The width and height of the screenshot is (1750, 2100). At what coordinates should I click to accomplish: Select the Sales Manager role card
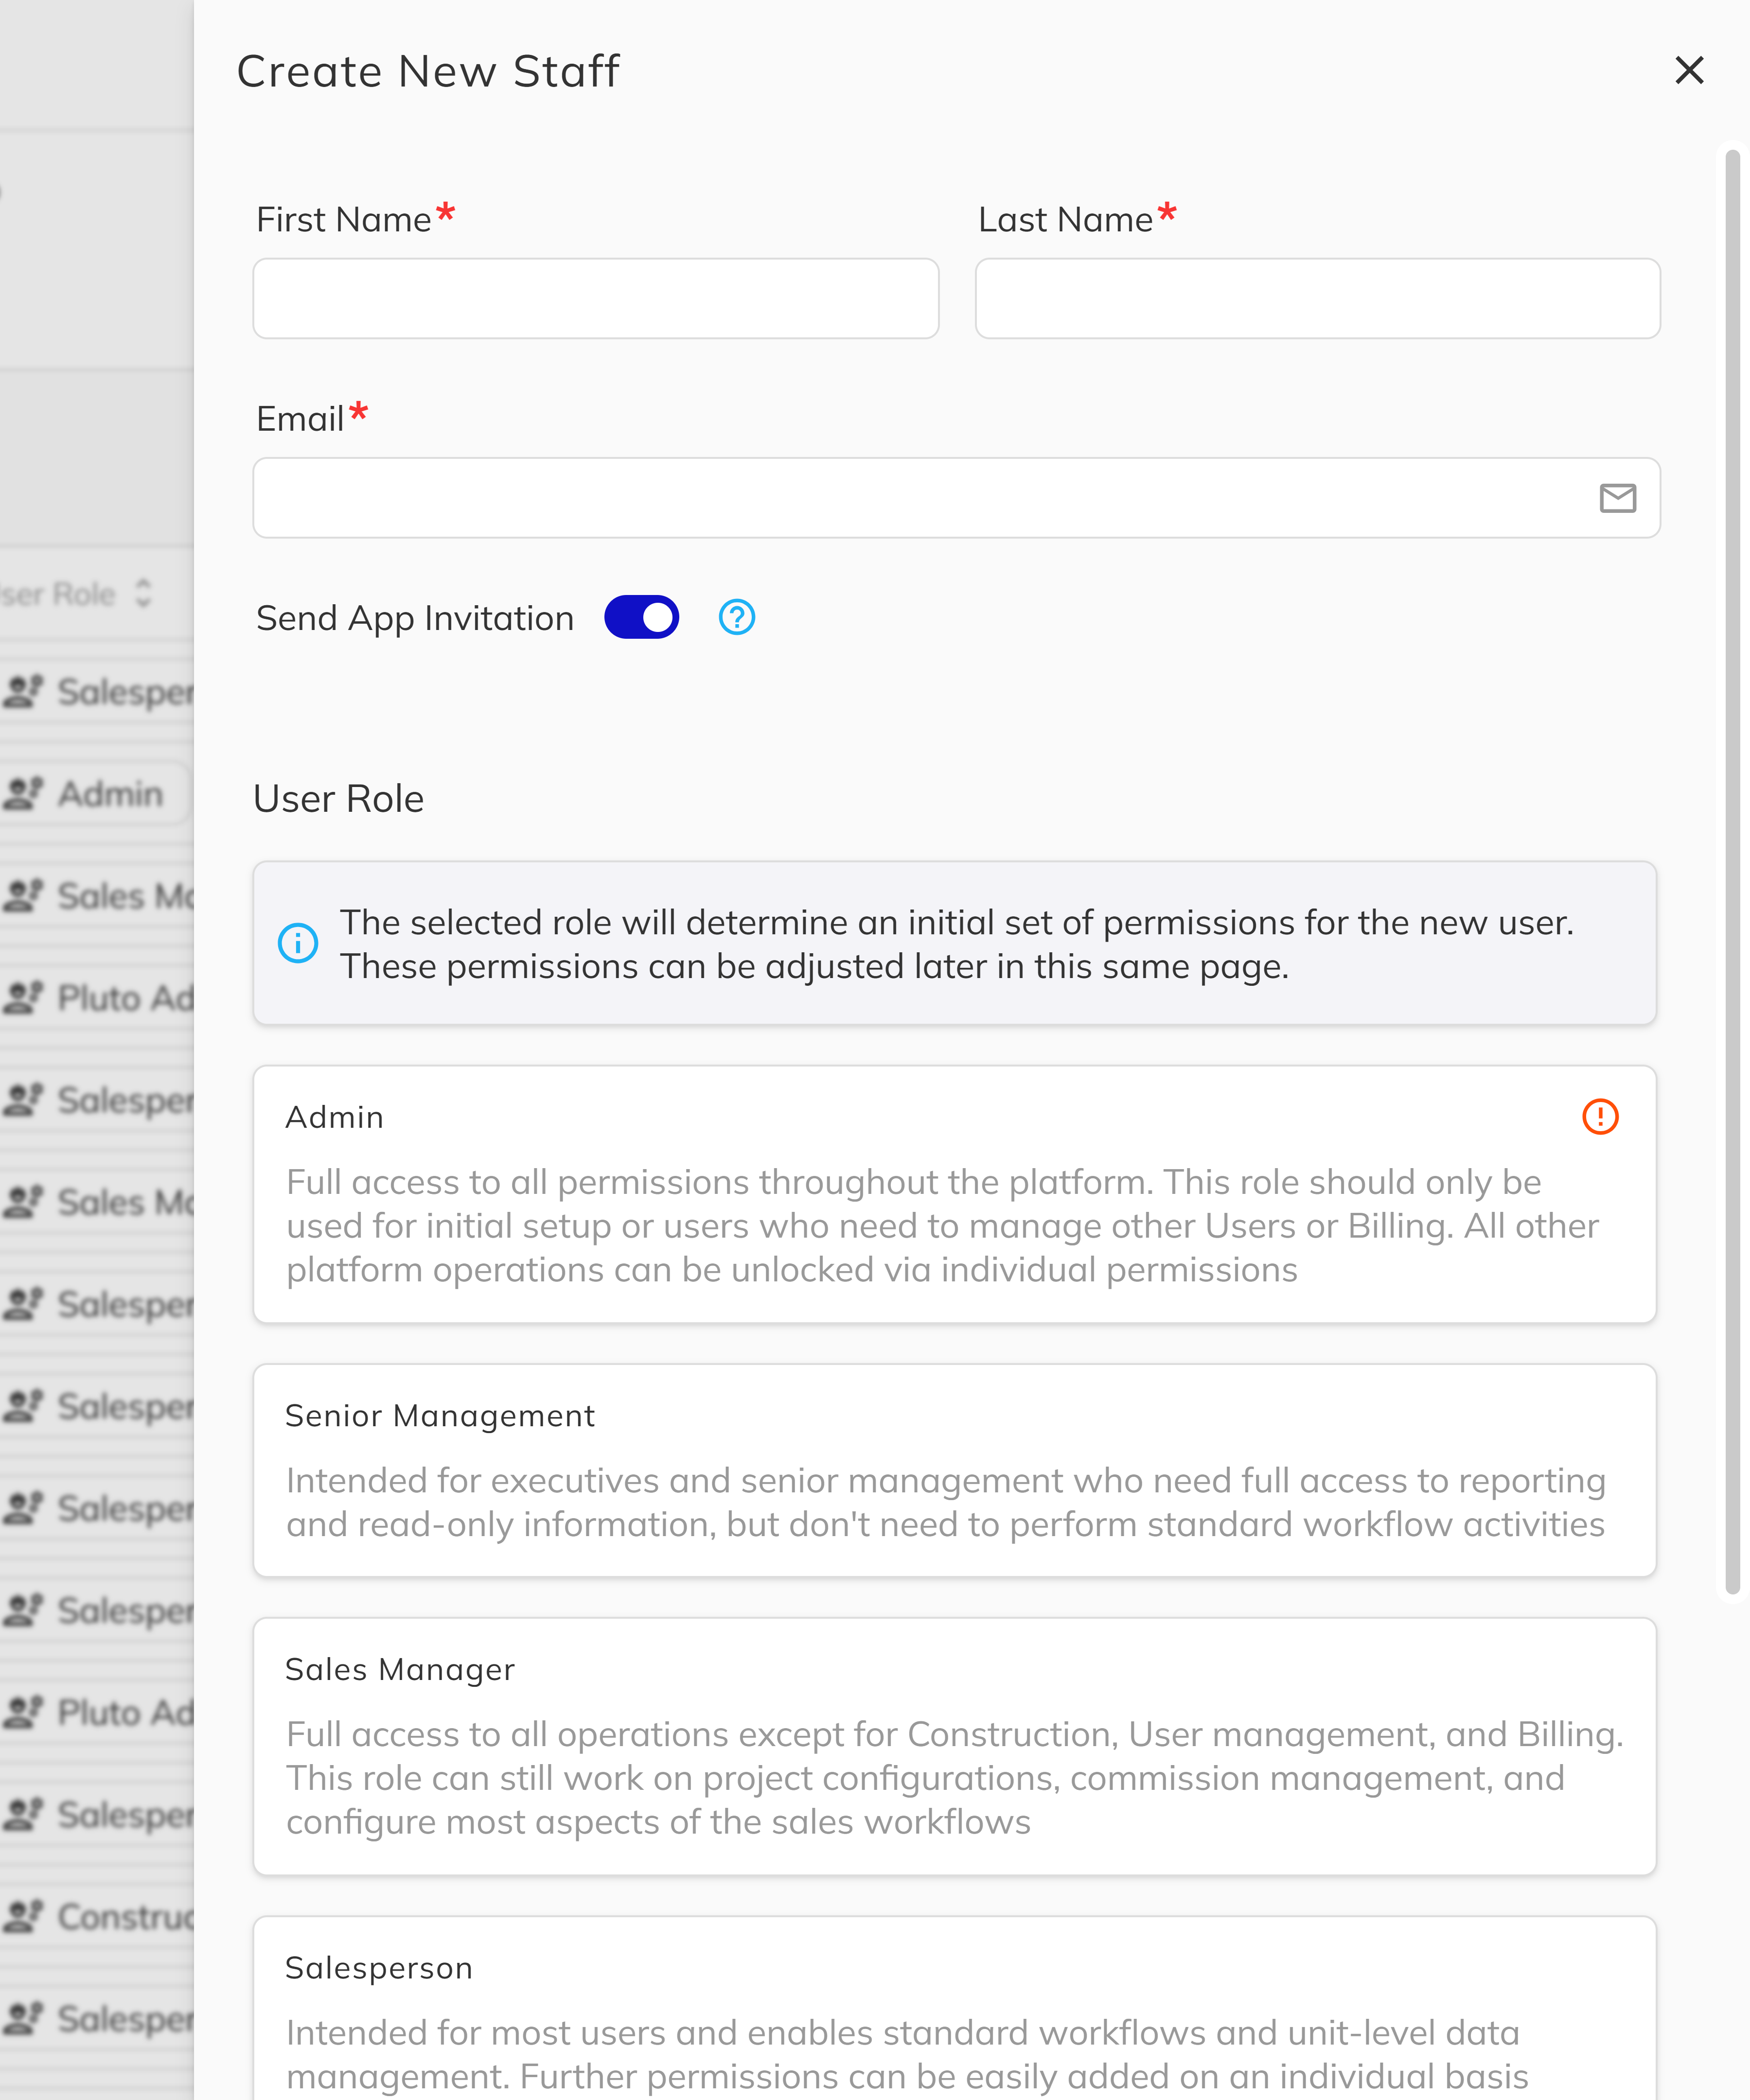pos(955,1745)
